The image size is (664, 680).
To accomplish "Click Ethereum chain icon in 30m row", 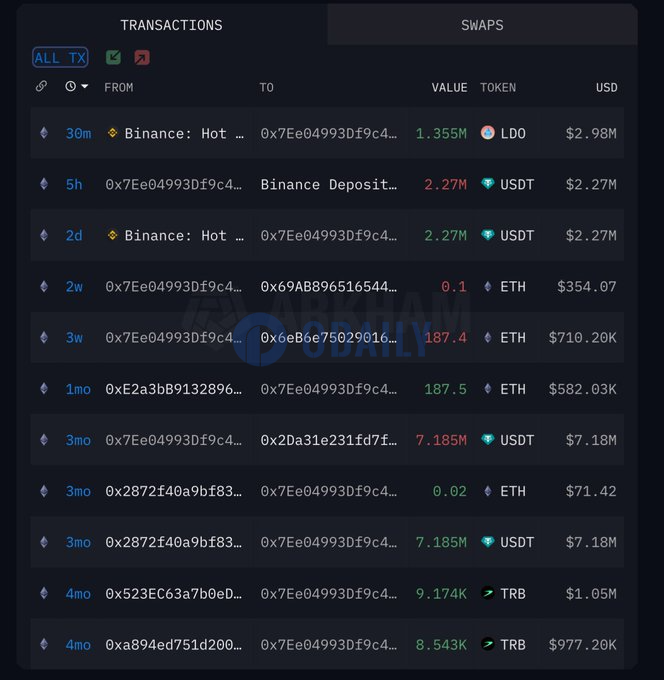I will [x=44, y=133].
